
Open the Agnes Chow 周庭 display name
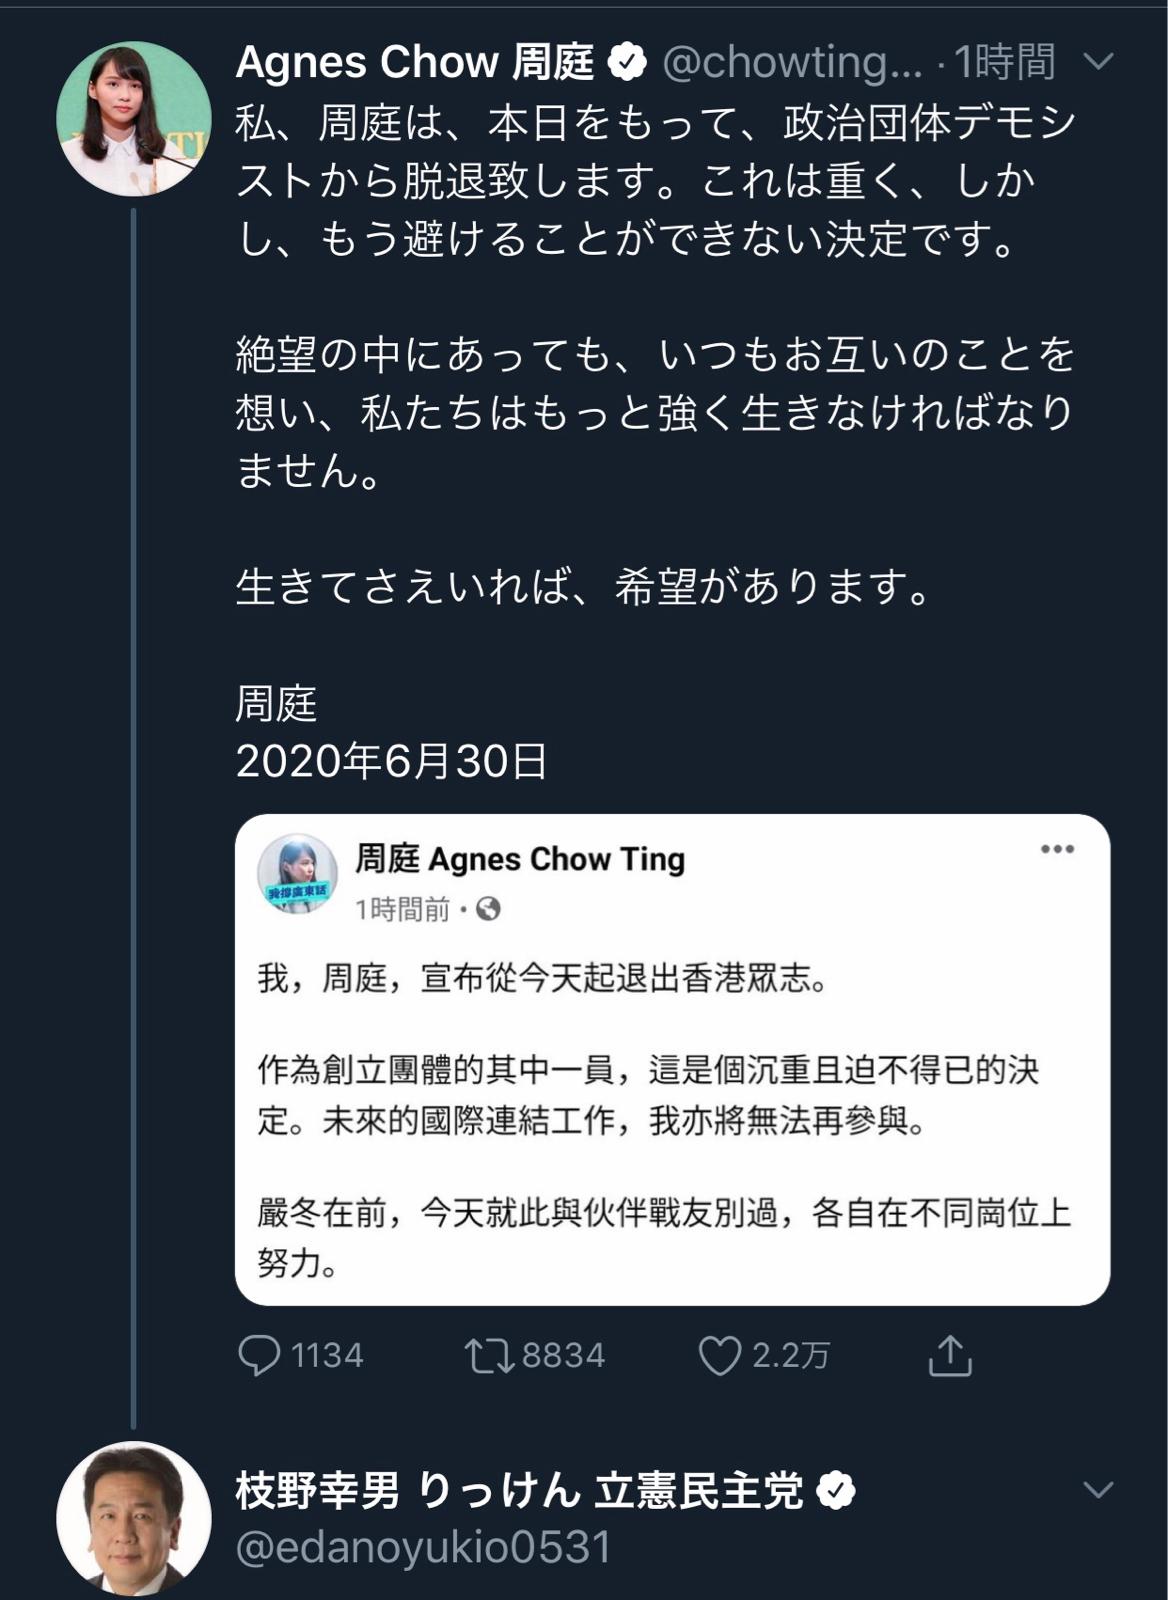[x=415, y=63]
